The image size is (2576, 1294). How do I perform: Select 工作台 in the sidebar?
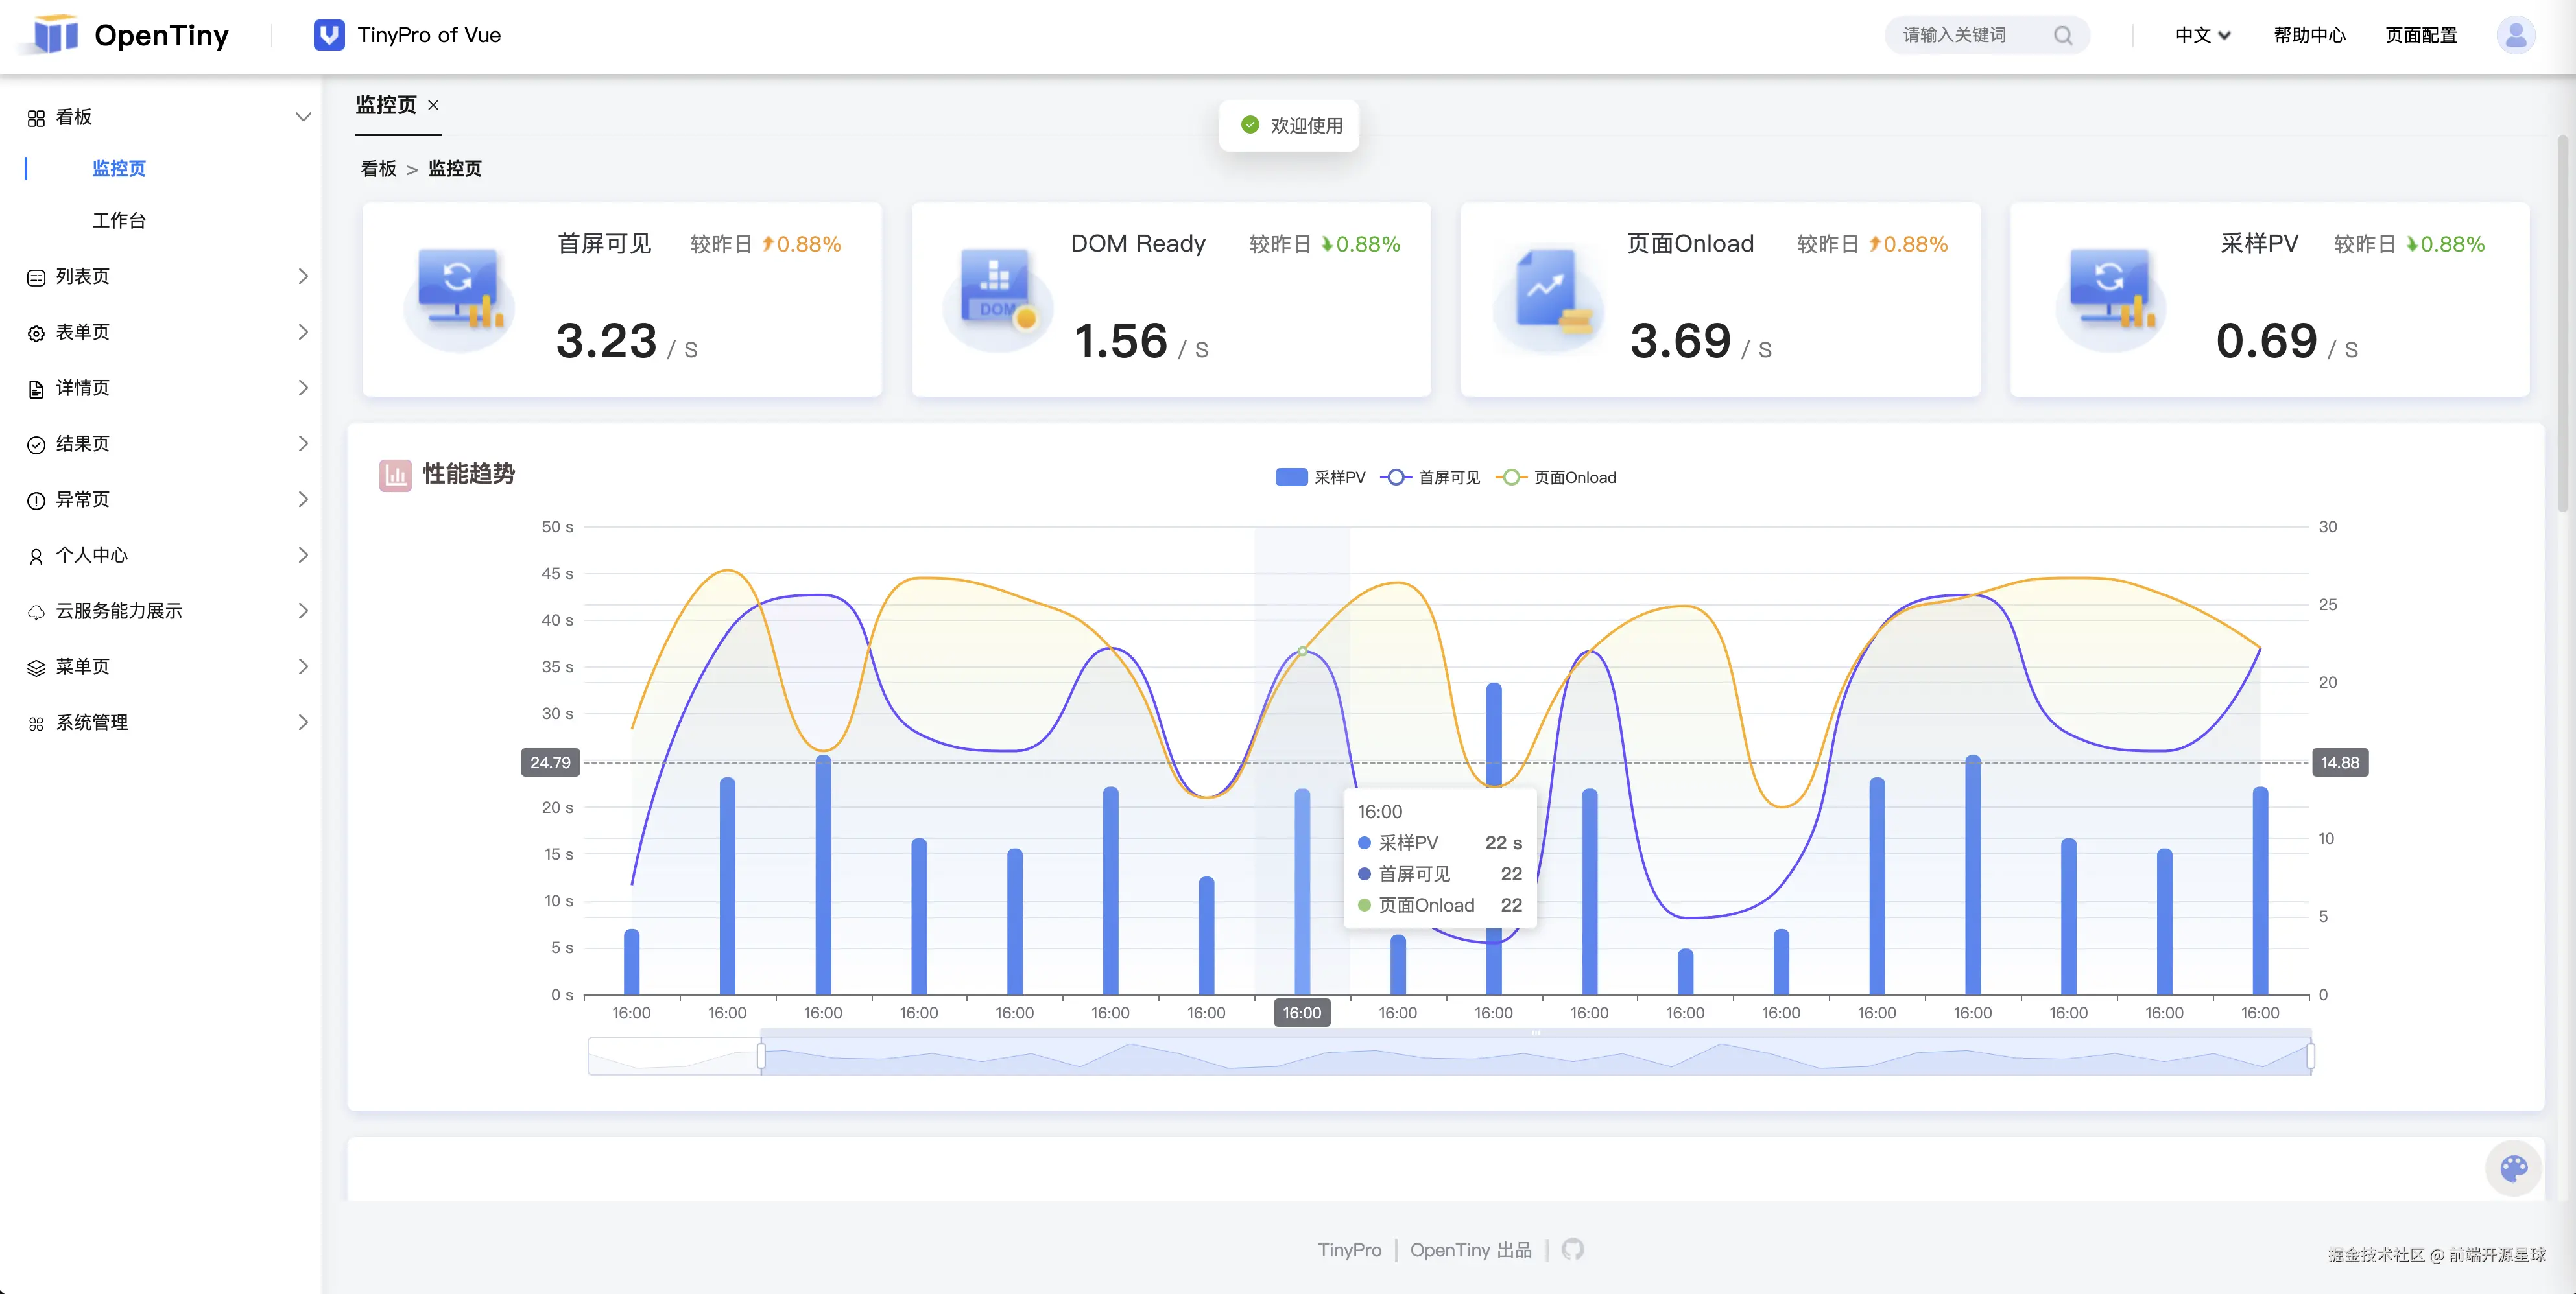coord(119,220)
